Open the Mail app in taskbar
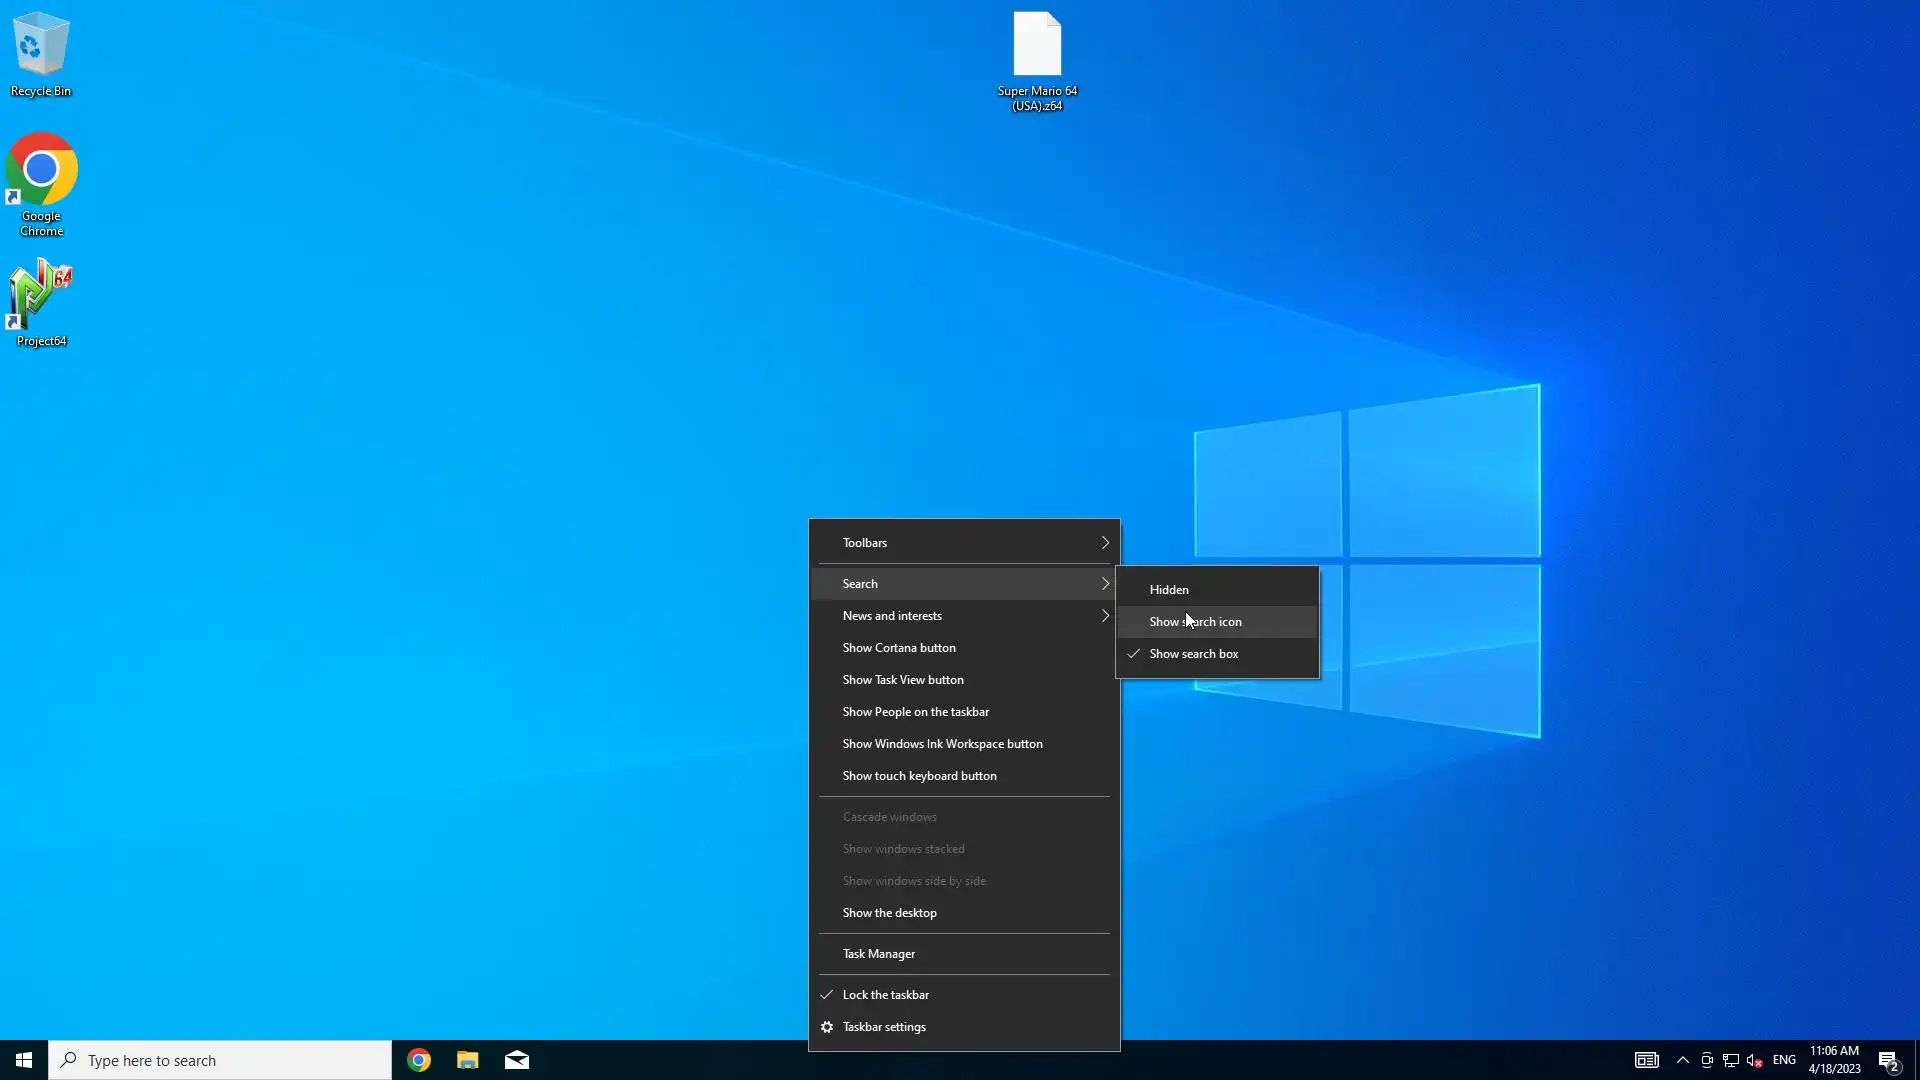Screen dimensions: 1920x1080 click(517, 1060)
